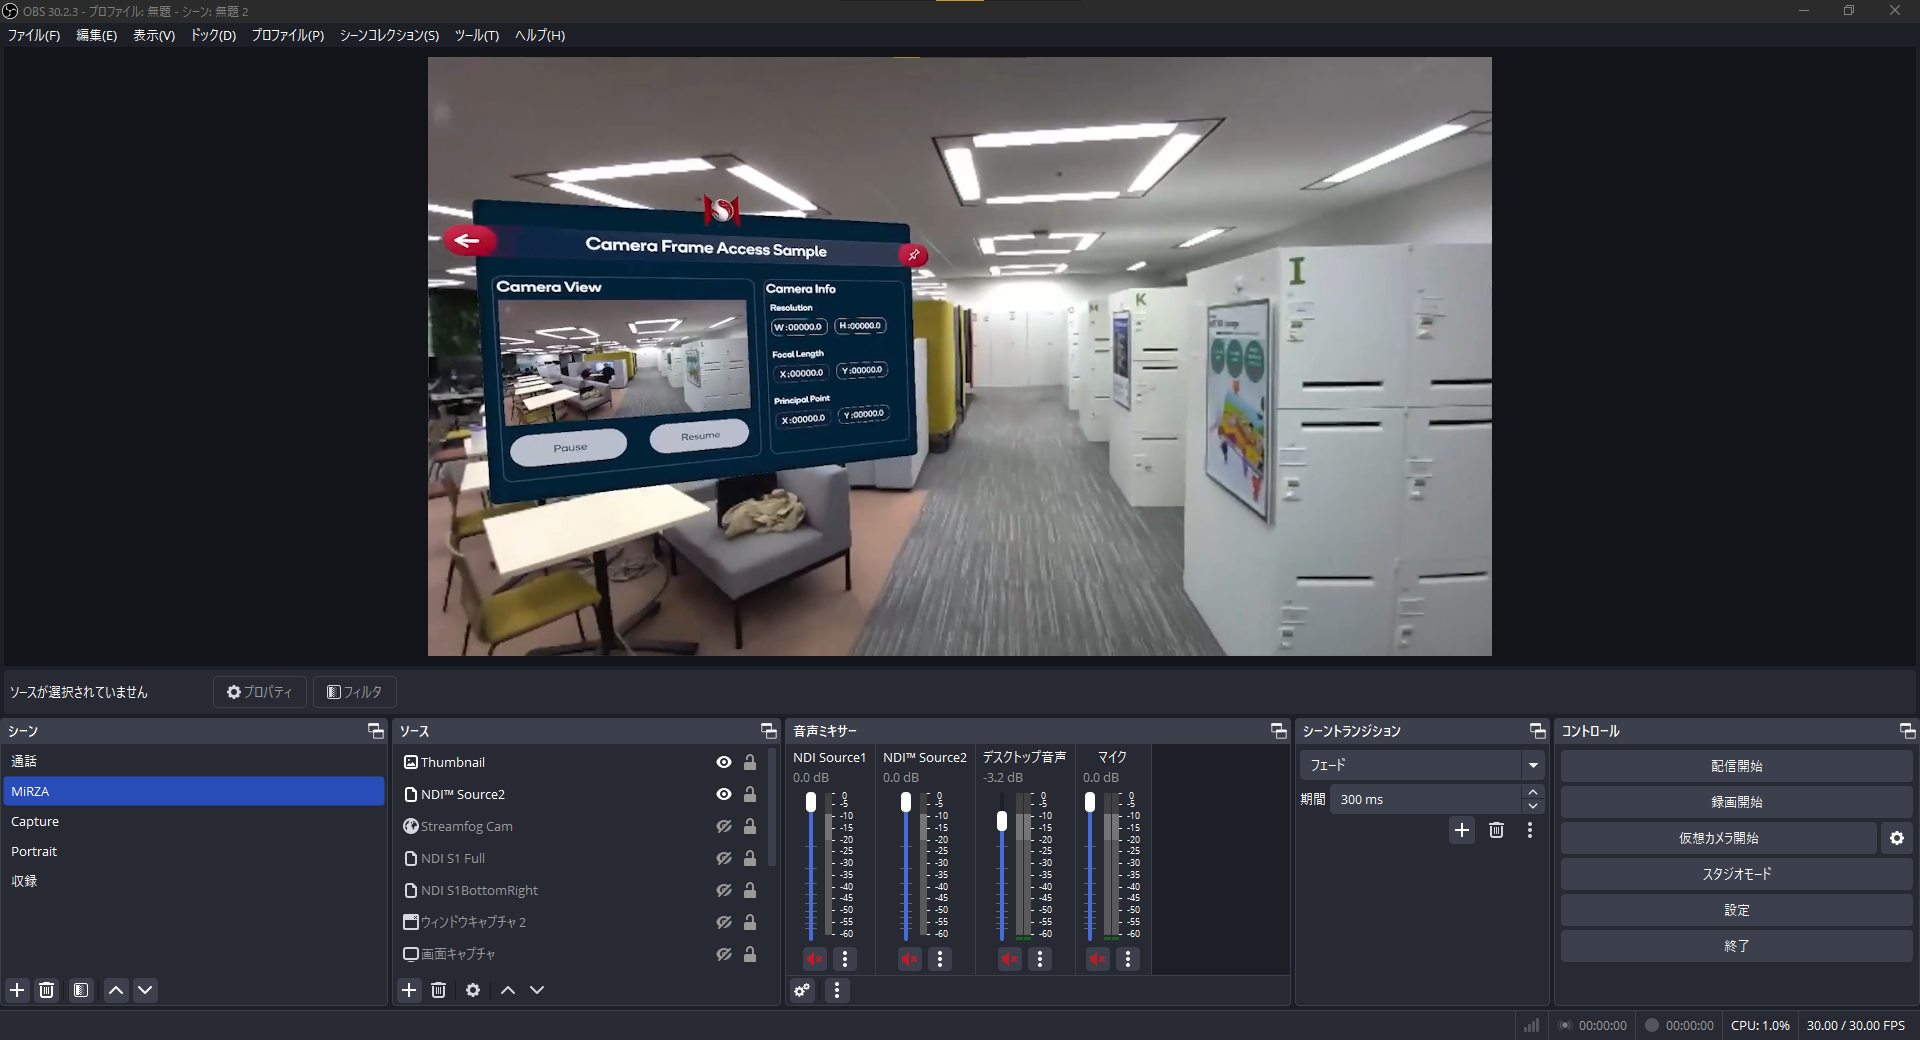This screenshot has width=1920, height=1040.
Task: Click the フィルタ button
Action: point(355,692)
